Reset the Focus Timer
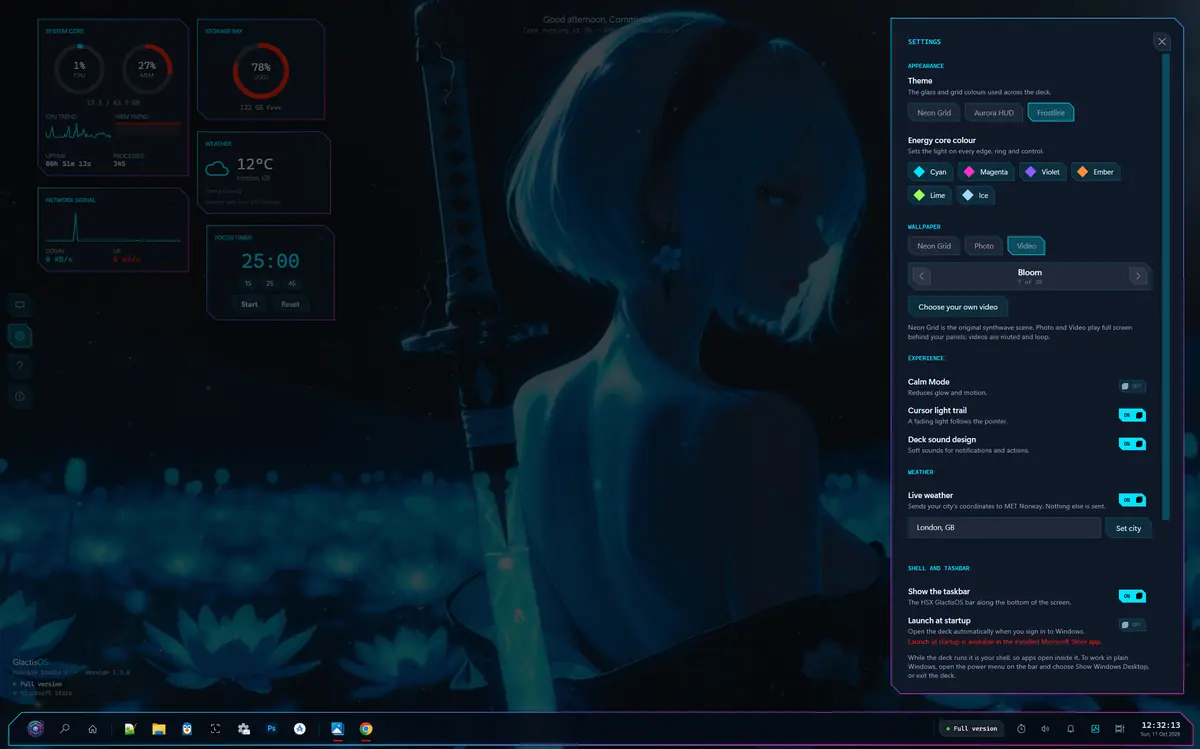This screenshot has height=749, width=1200. [290, 304]
